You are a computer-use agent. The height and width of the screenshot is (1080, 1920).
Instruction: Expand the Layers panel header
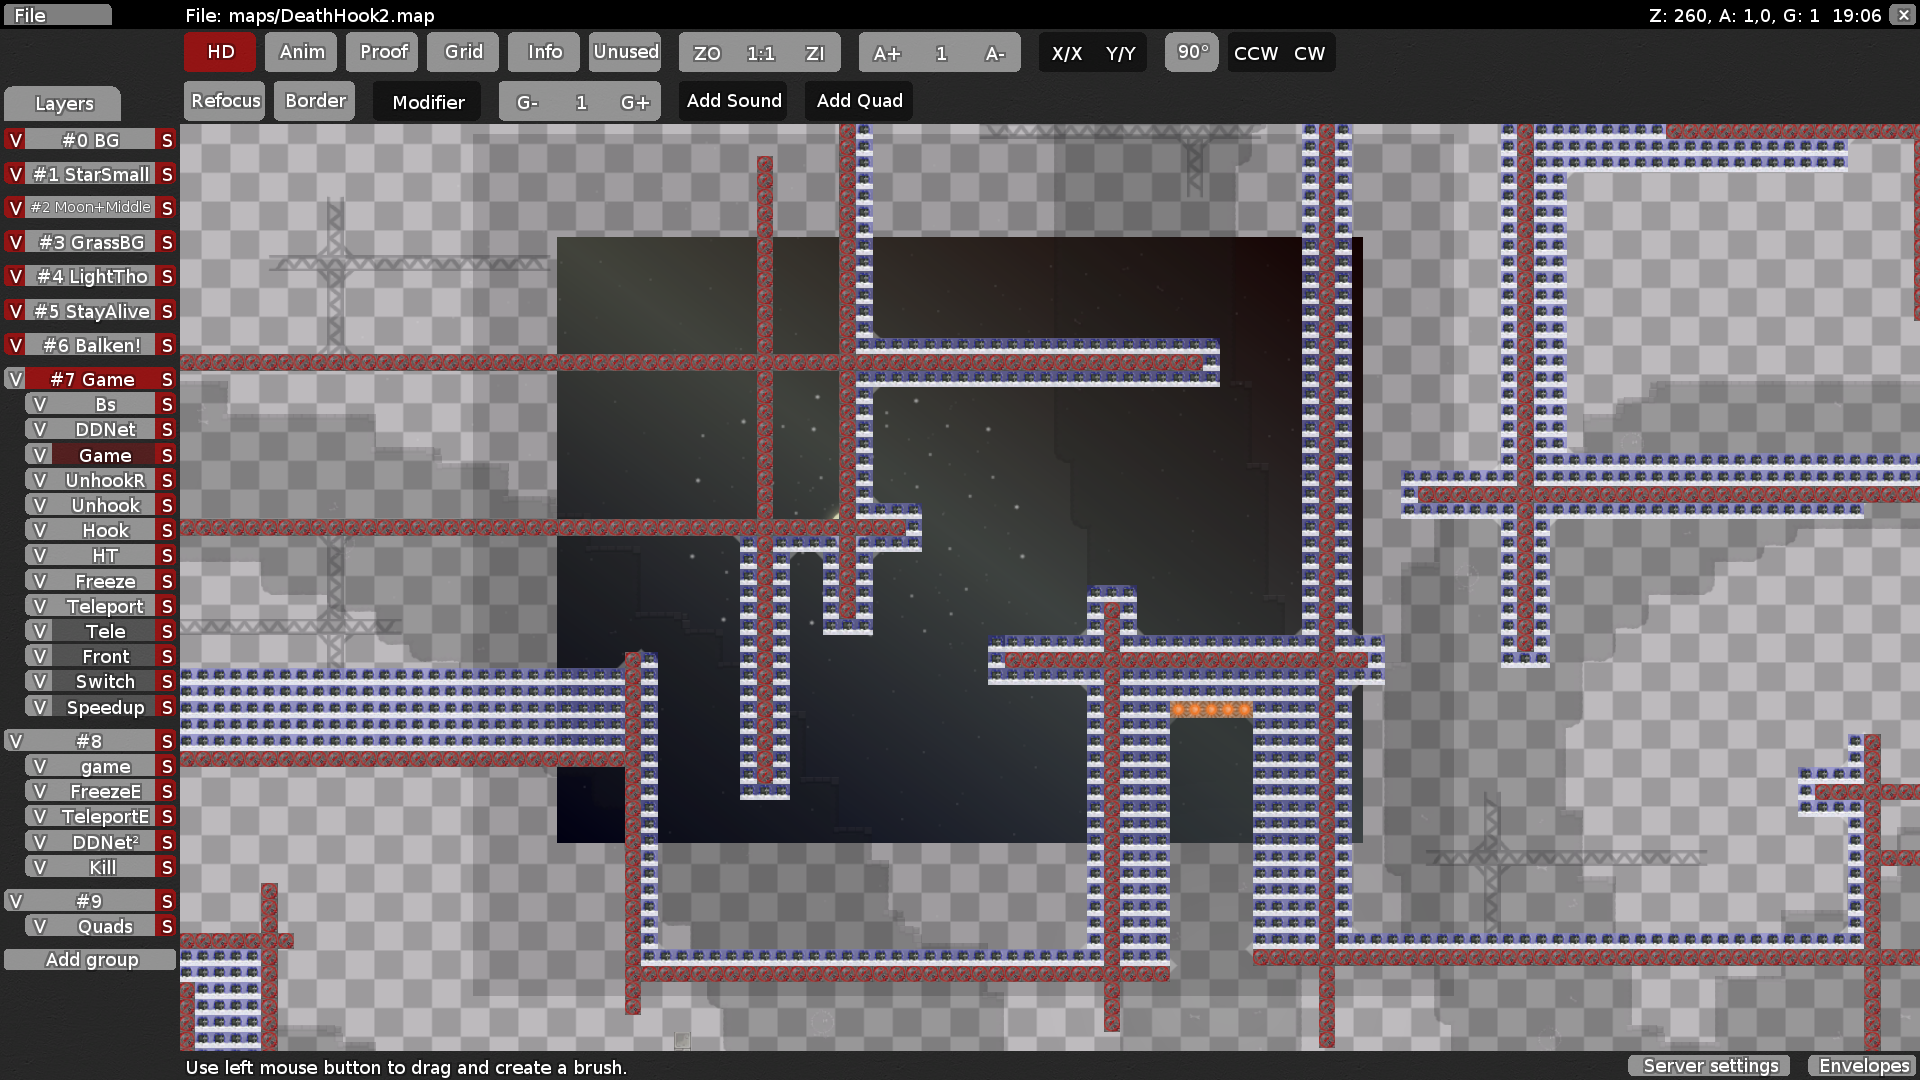[x=62, y=103]
